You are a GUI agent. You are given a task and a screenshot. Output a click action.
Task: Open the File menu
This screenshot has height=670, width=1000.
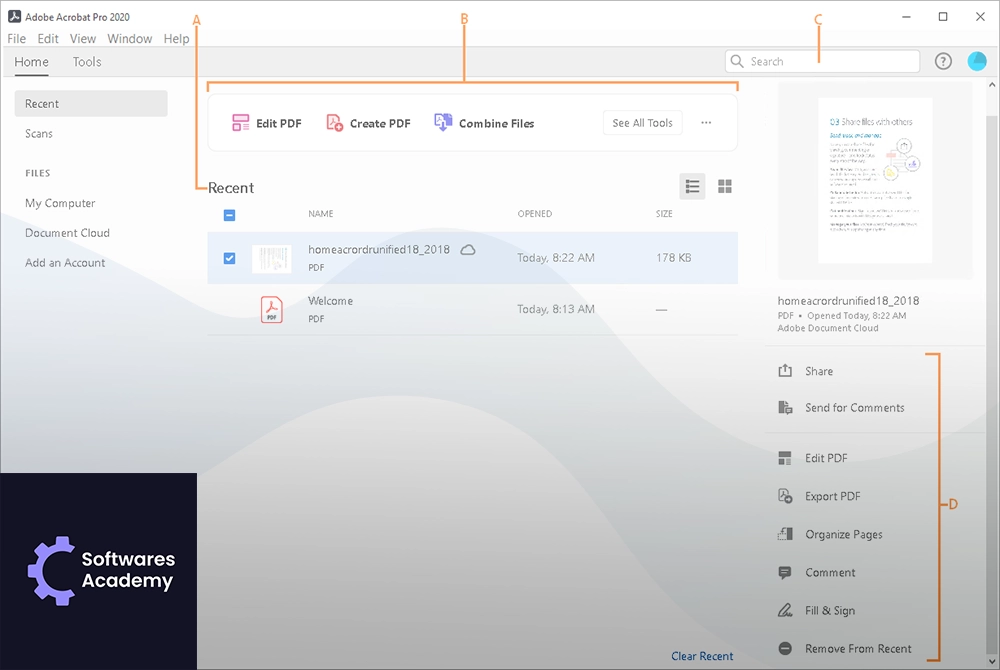point(17,38)
